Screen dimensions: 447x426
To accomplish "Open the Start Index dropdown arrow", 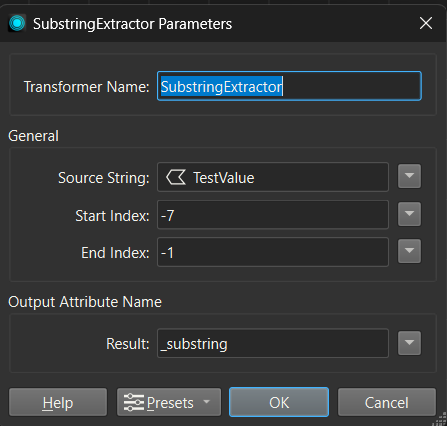I will coord(409,214).
